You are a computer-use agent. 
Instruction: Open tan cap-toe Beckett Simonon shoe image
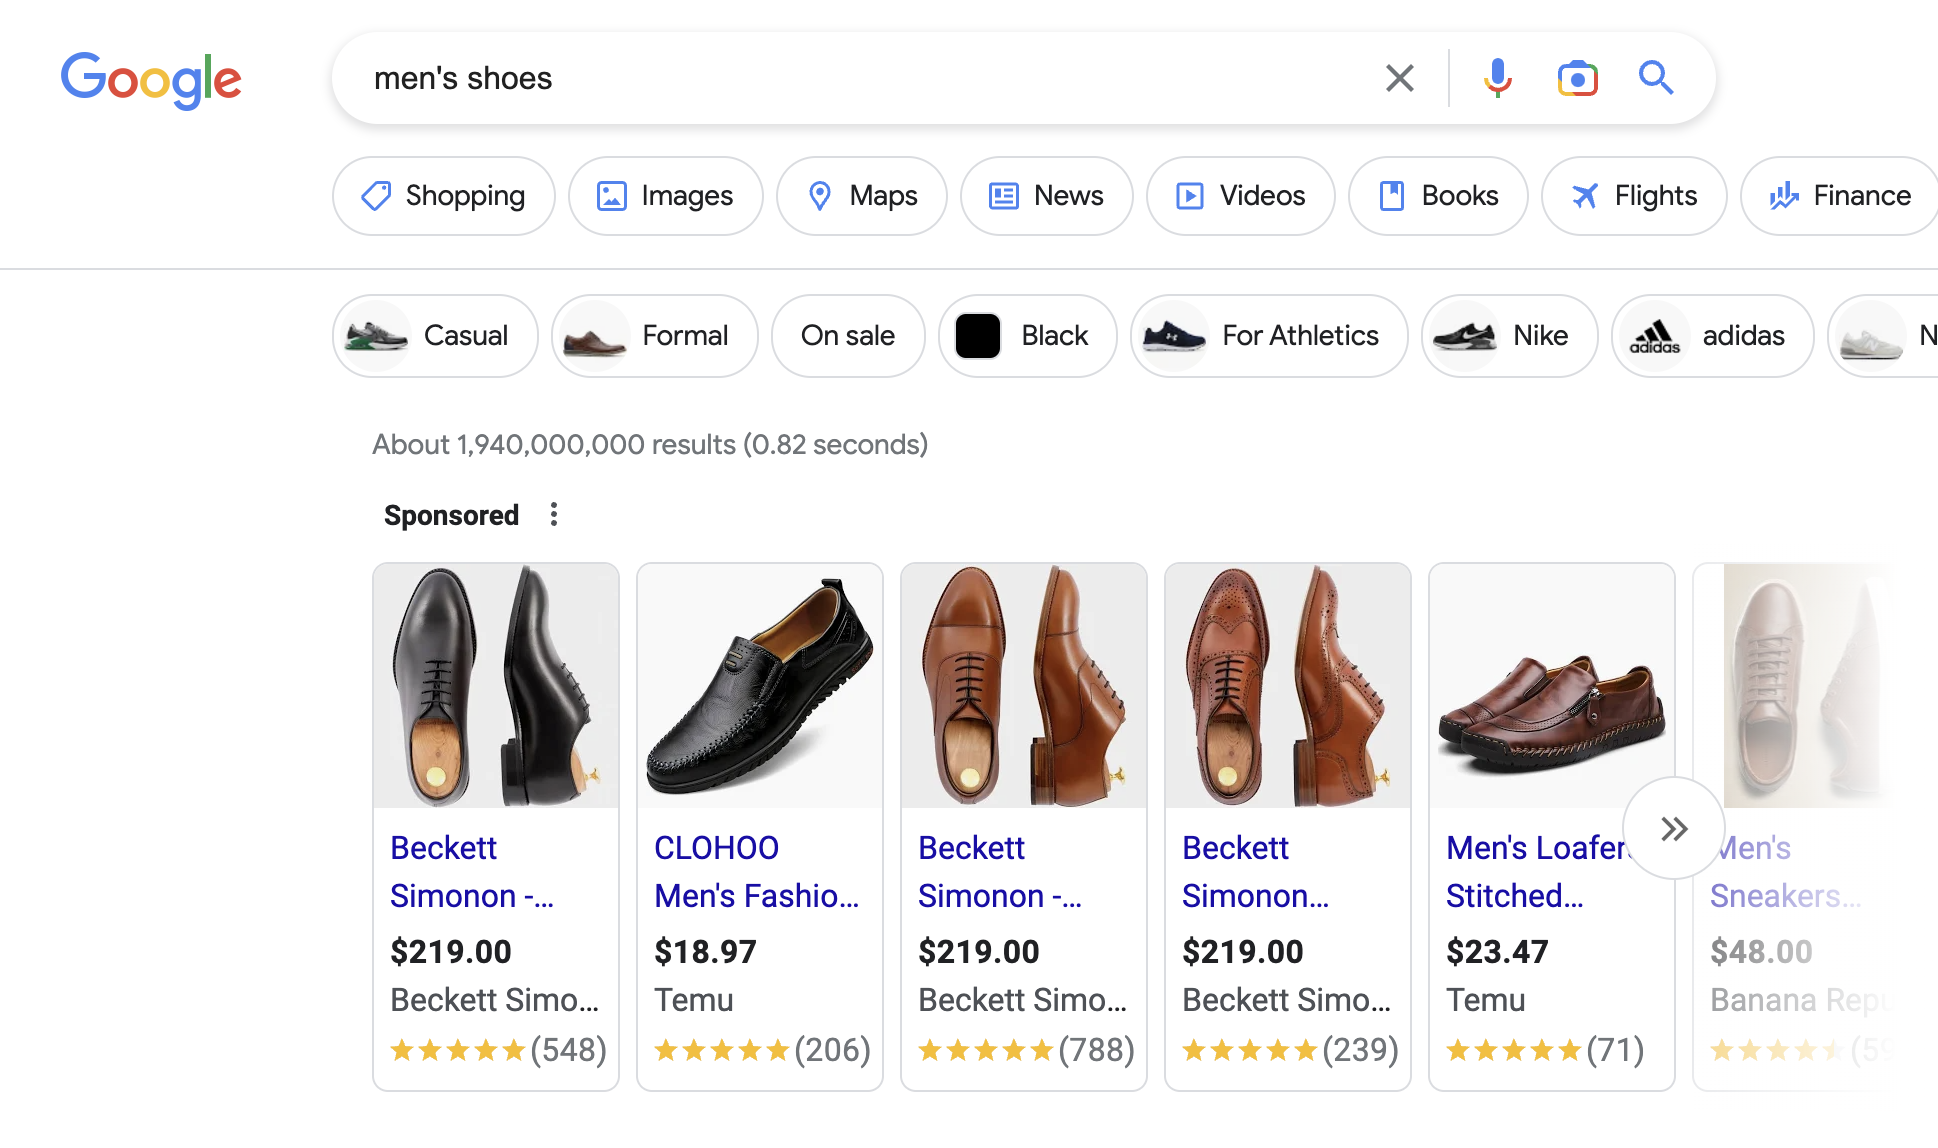[x=1024, y=686]
